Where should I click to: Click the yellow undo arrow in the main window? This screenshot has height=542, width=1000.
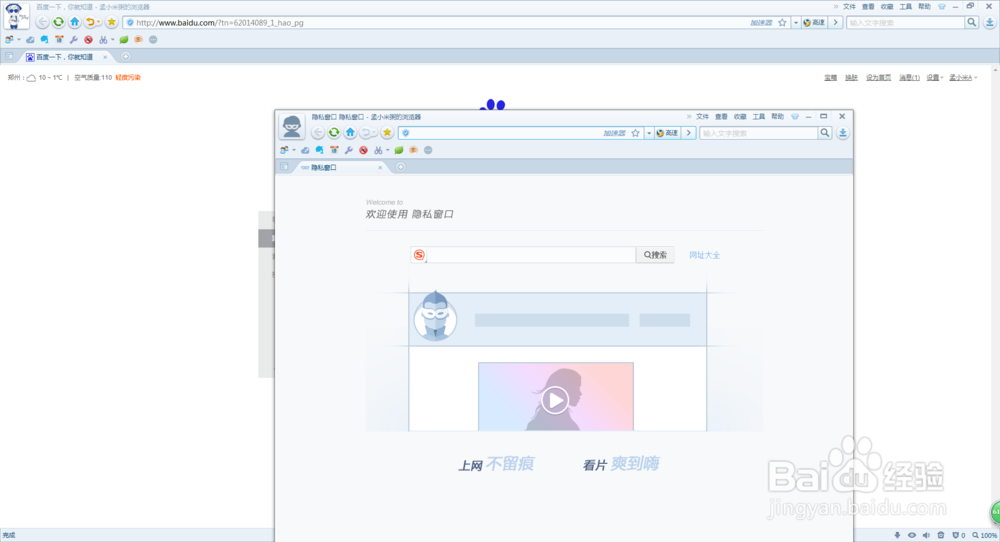pos(90,22)
